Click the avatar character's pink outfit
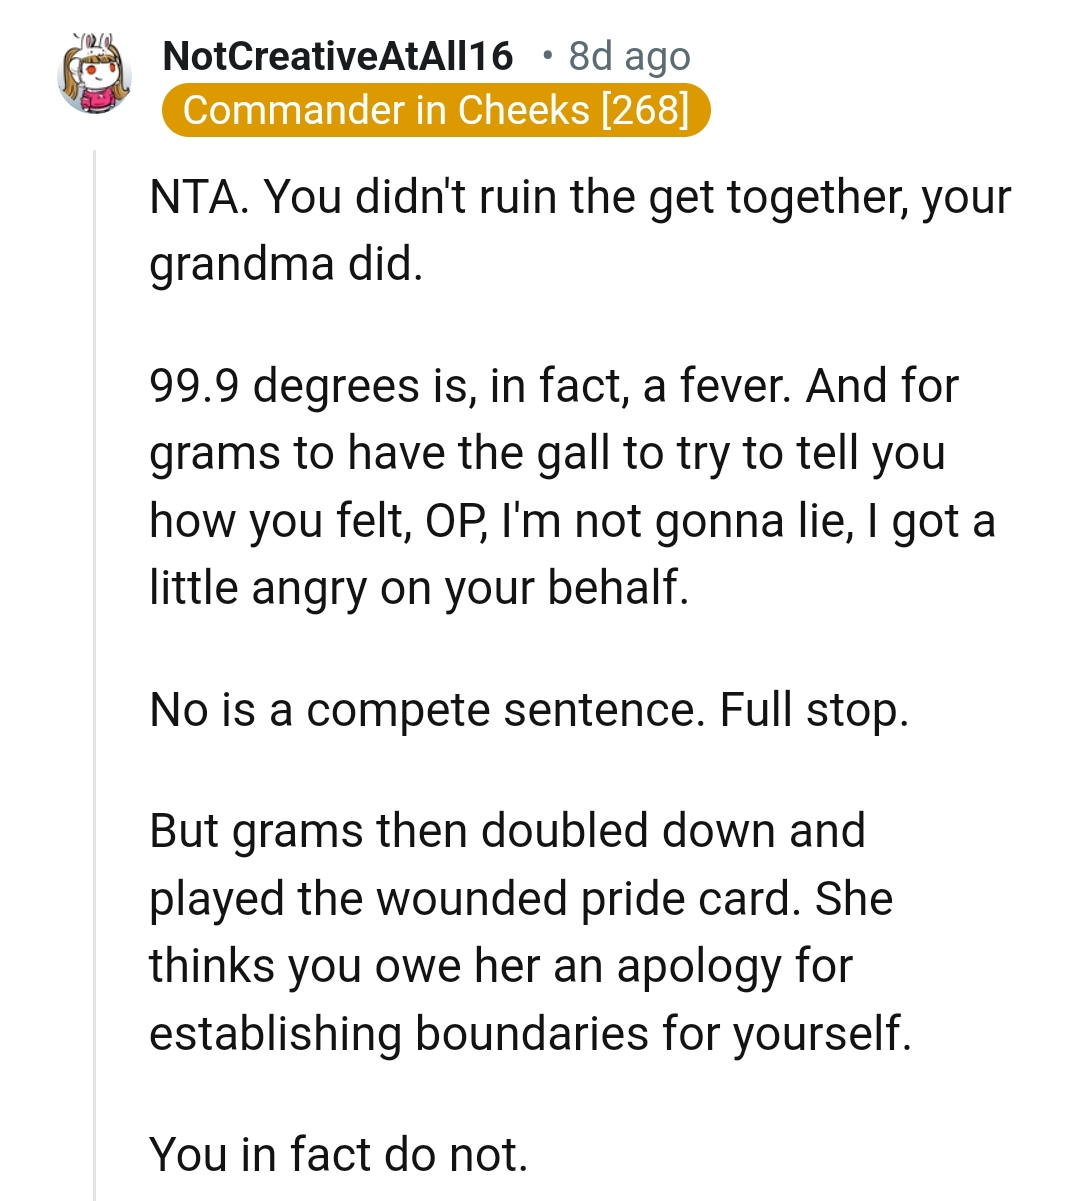The width and height of the screenshot is (1080, 1201). point(100,102)
